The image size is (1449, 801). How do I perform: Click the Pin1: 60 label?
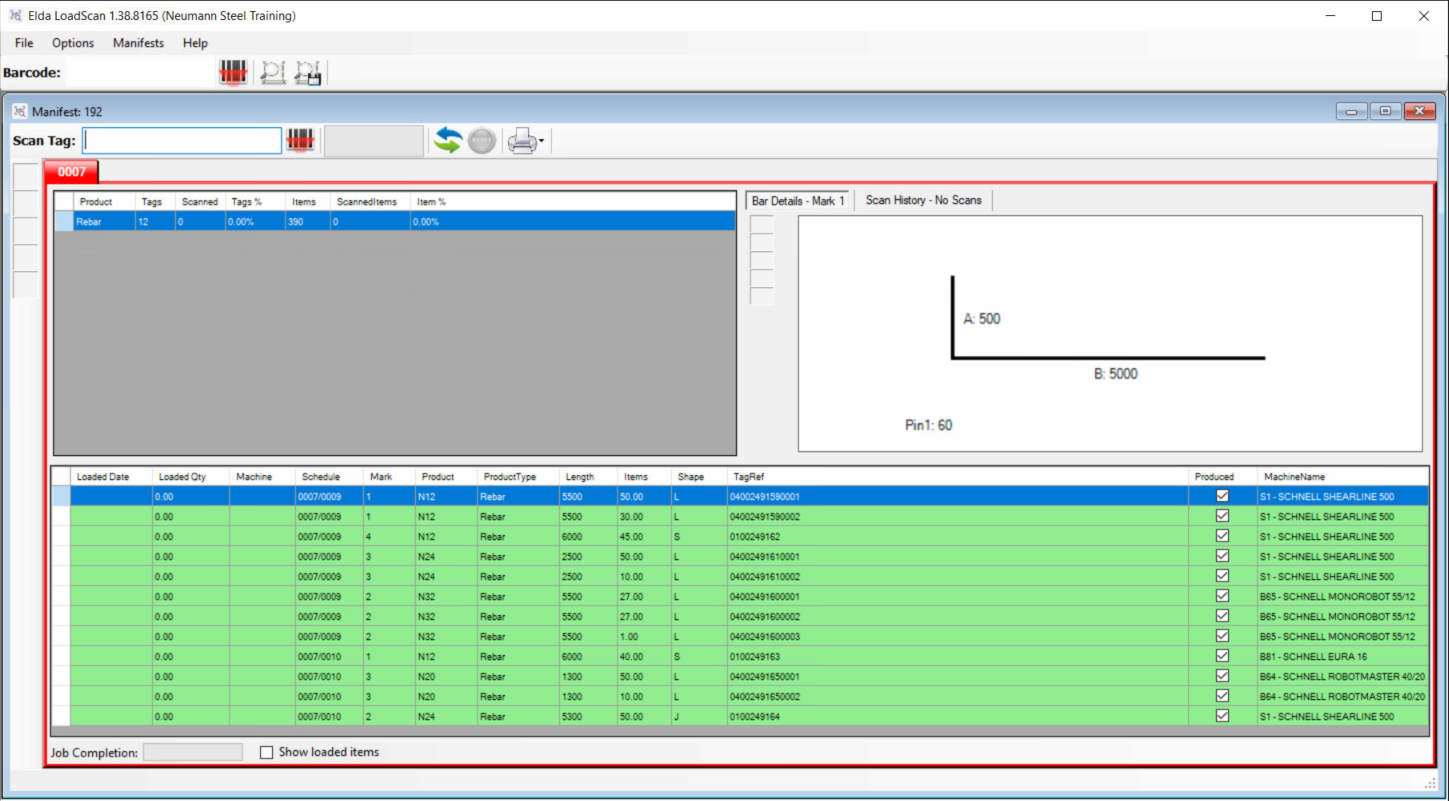(x=928, y=425)
